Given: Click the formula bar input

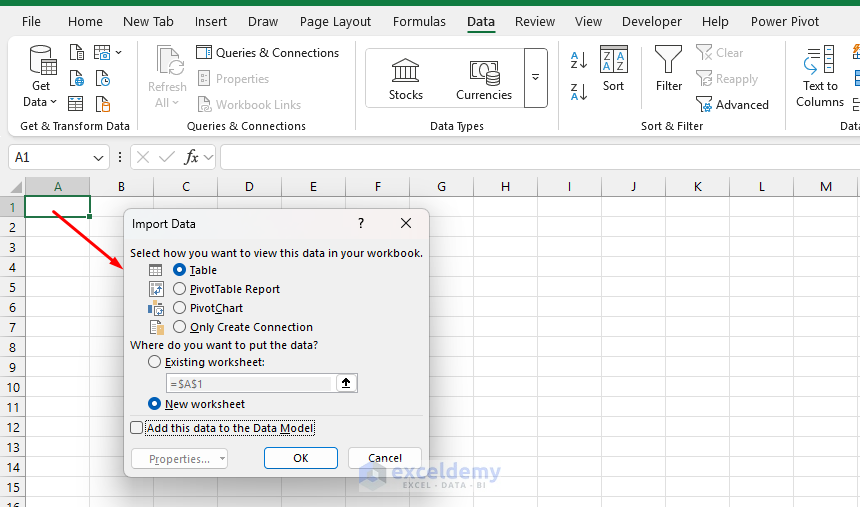Looking at the screenshot, I should [x=540, y=157].
